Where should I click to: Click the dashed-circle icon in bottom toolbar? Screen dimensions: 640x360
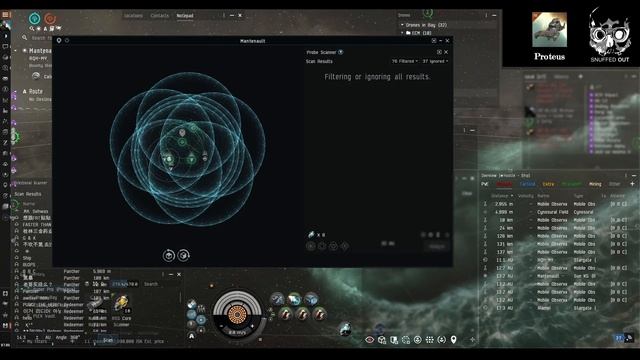(406, 340)
